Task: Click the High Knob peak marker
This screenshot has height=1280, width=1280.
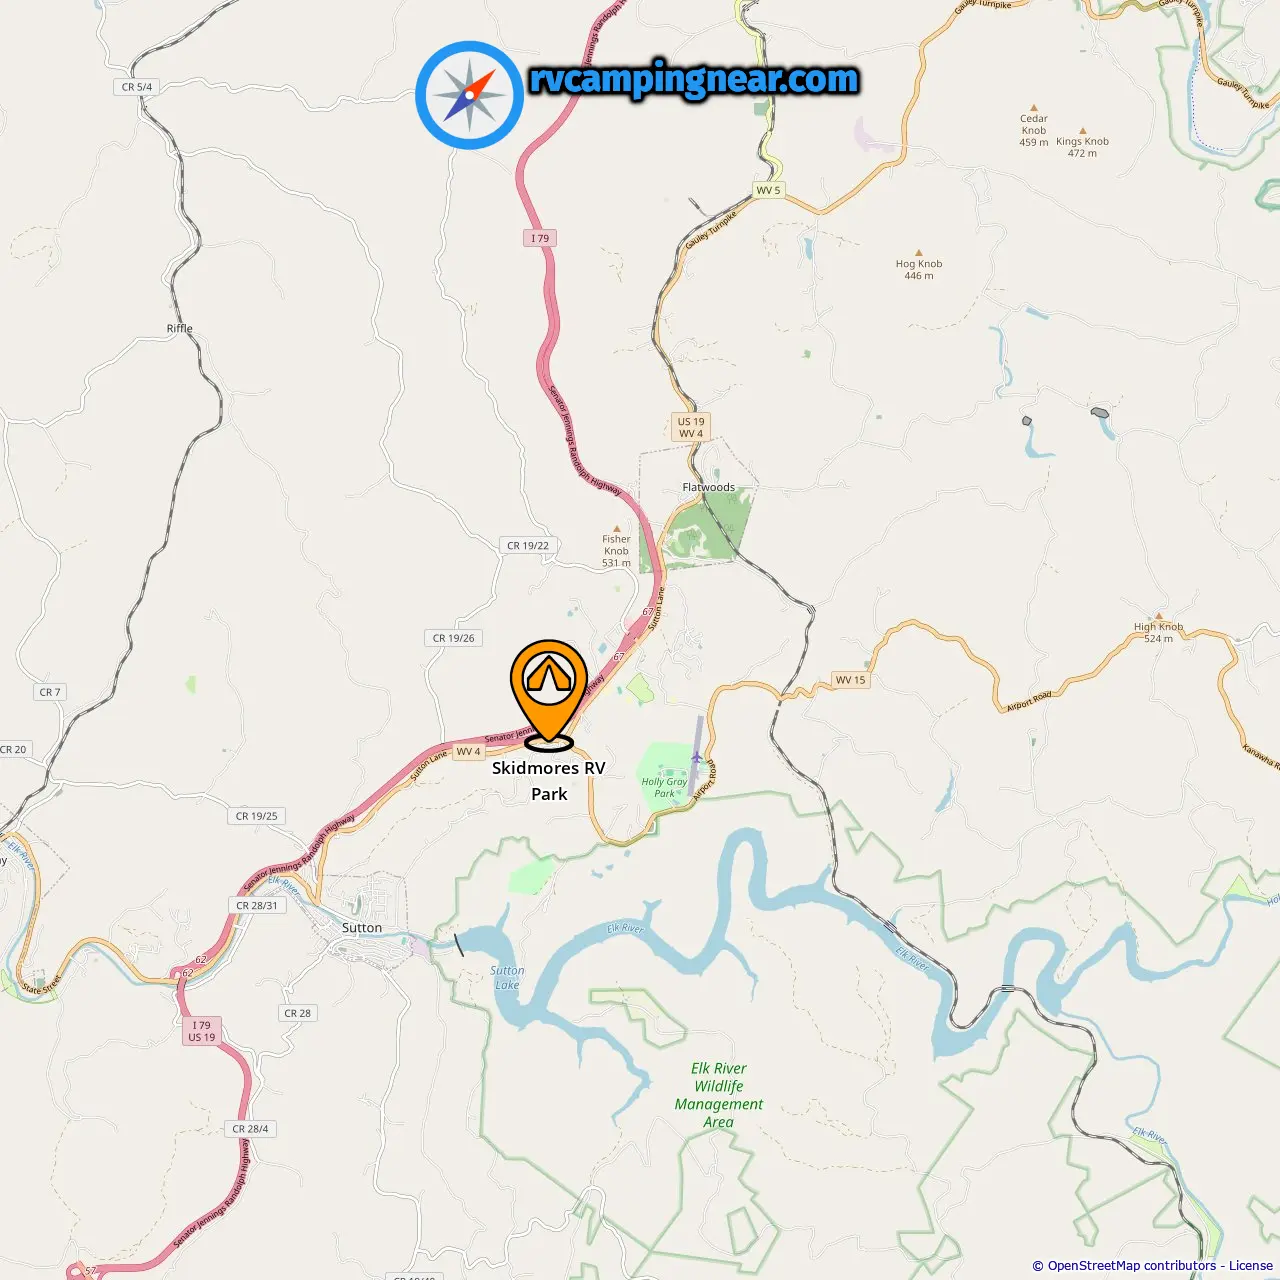Action: coord(1159,617)
